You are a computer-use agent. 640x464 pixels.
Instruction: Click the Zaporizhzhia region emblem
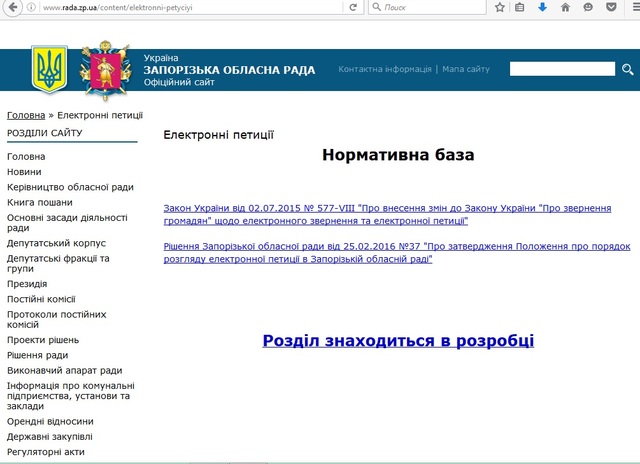(106, 71)
